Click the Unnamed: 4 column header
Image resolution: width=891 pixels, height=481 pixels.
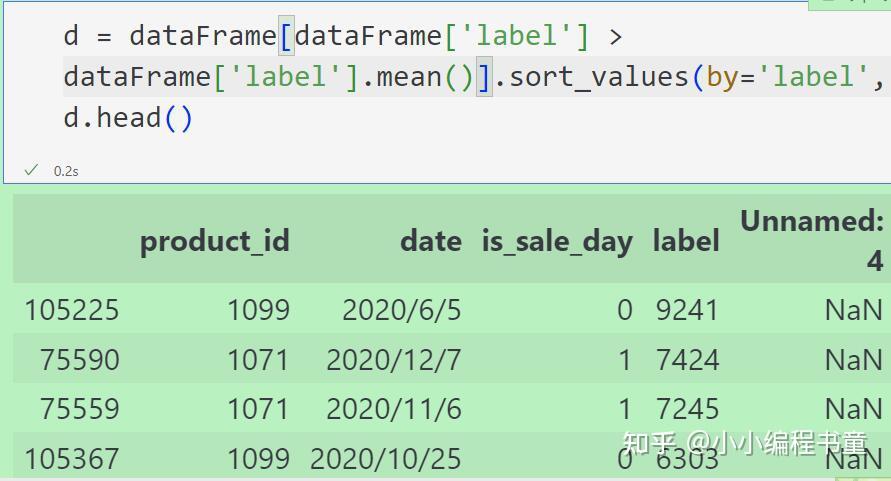812,240
